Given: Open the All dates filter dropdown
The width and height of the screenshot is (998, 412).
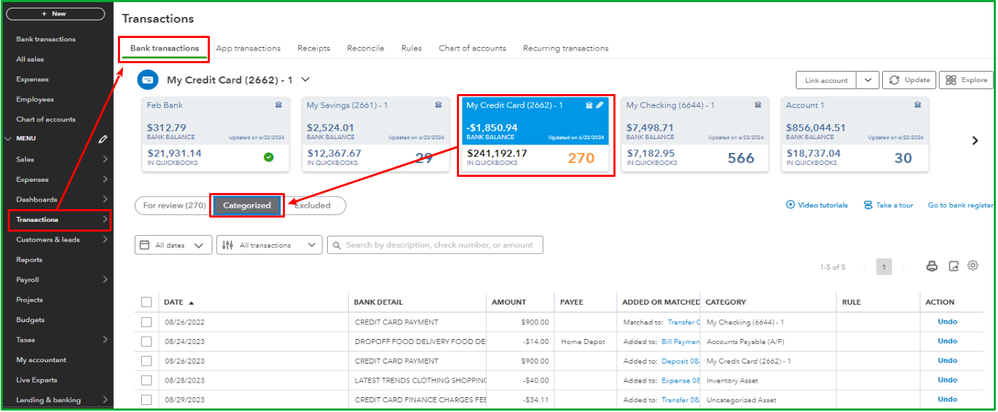Looking at the screenshot, I should [173, 245].
